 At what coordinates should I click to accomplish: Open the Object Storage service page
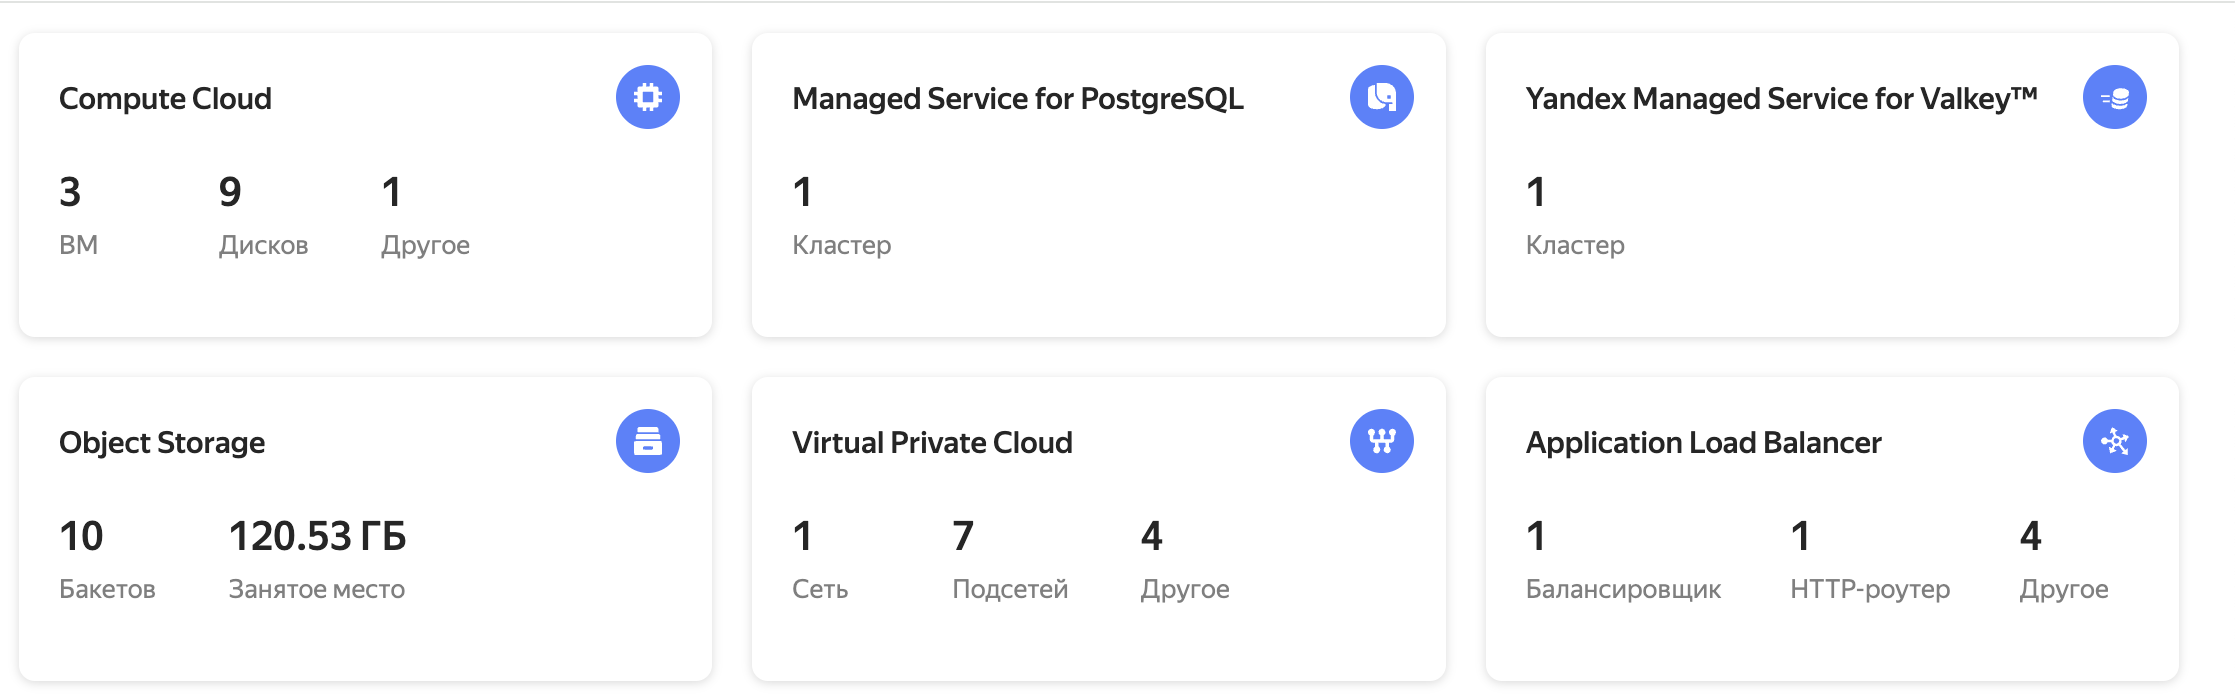click(x=162, y=443)
